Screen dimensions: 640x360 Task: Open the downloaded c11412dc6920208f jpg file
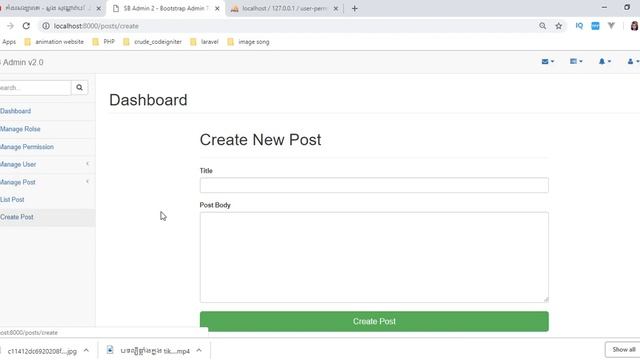pyautogui.click(x=42, y=351)
